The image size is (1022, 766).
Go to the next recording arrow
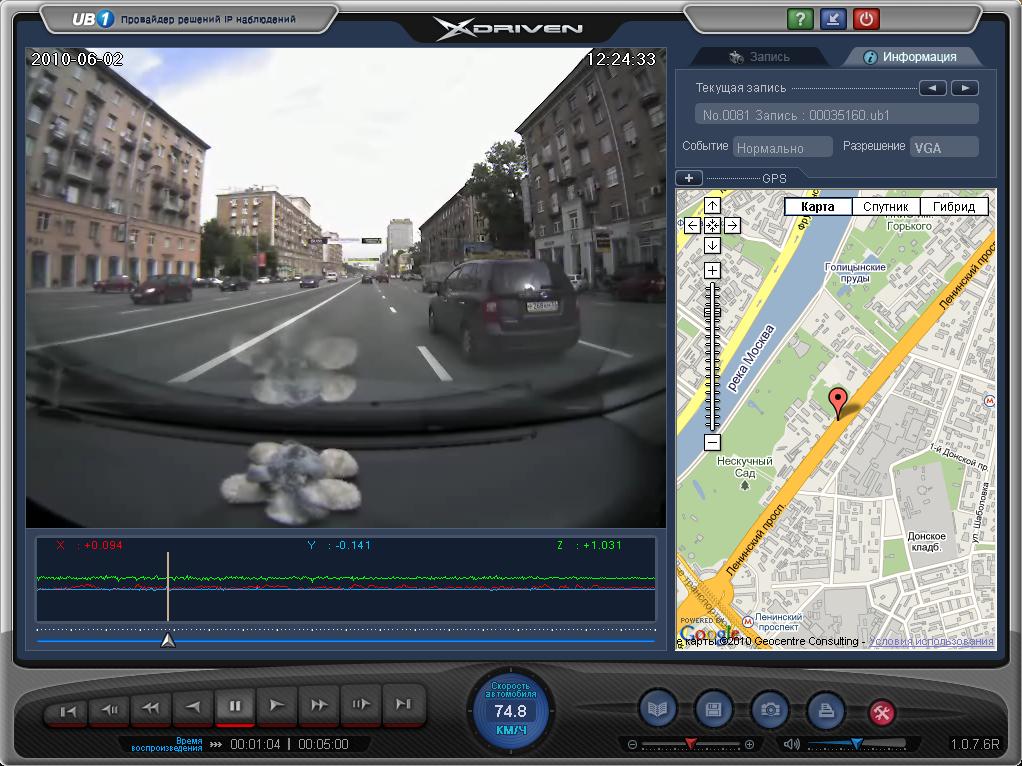tap(964, 88)
